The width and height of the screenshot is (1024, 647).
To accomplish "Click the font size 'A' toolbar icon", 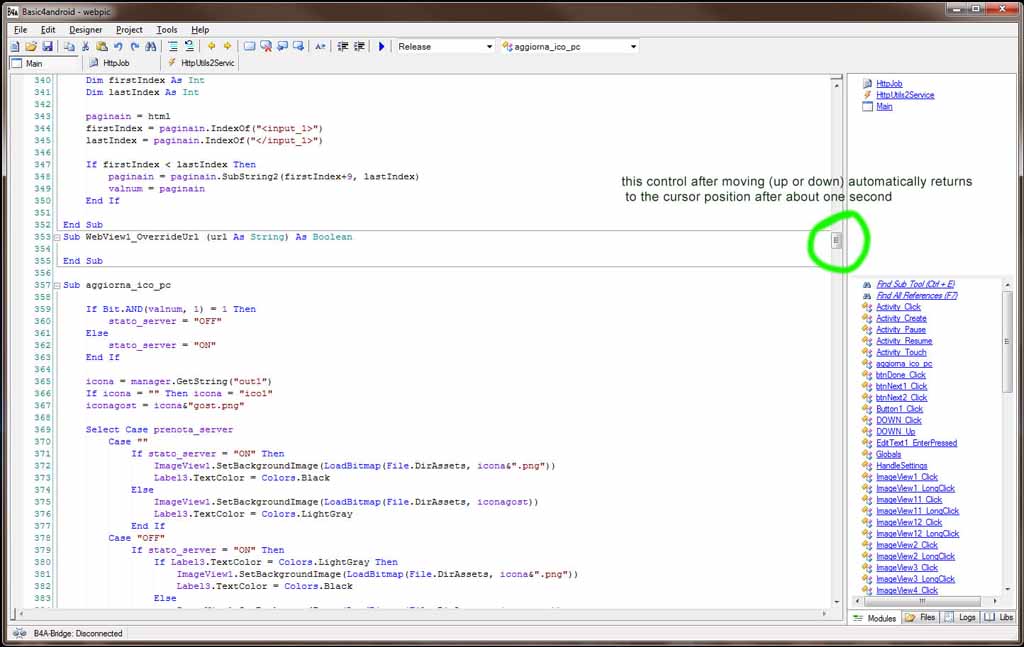I will (320, 46).
